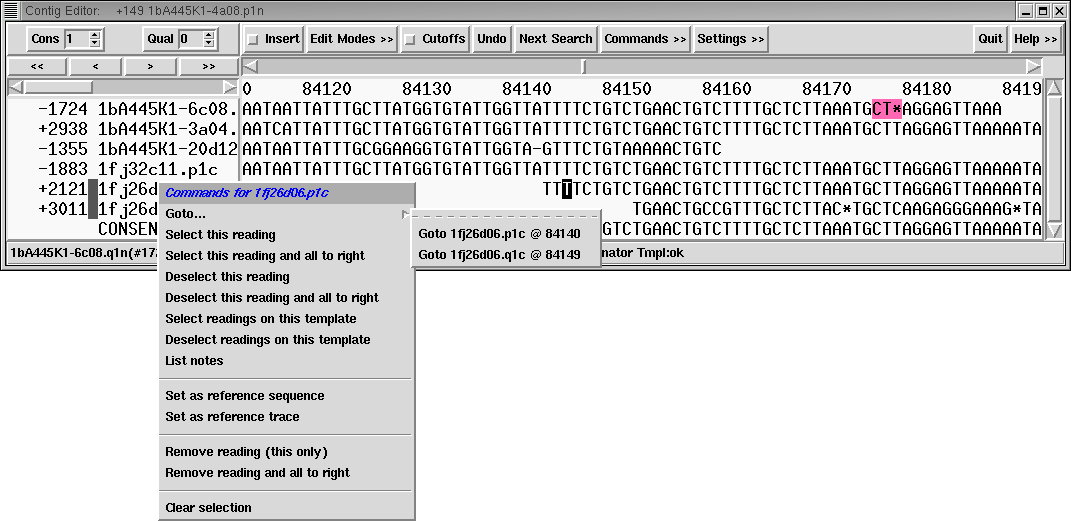Toggle the Insert checkbox
This screenshot has width=1071, height=521.
[253, 40]
